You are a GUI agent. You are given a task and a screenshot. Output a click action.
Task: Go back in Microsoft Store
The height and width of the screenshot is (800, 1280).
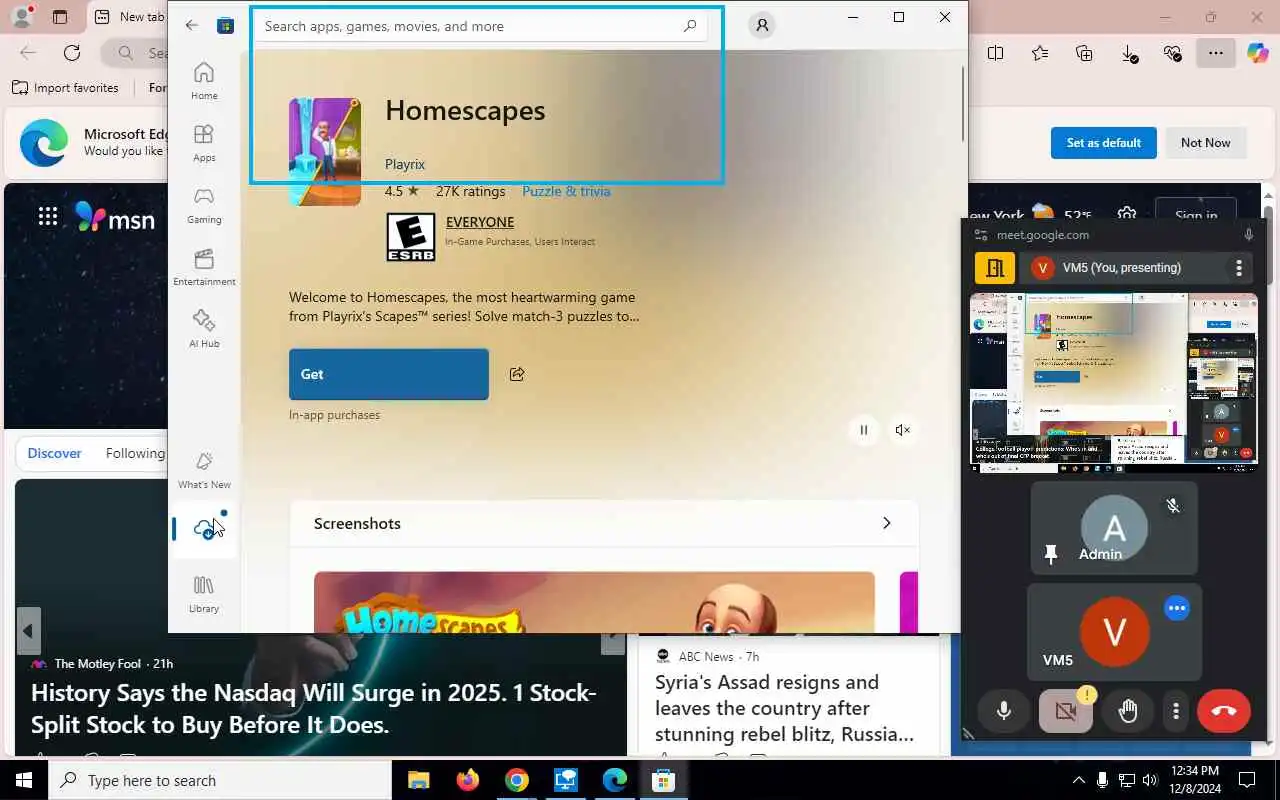tap(192, 26)
